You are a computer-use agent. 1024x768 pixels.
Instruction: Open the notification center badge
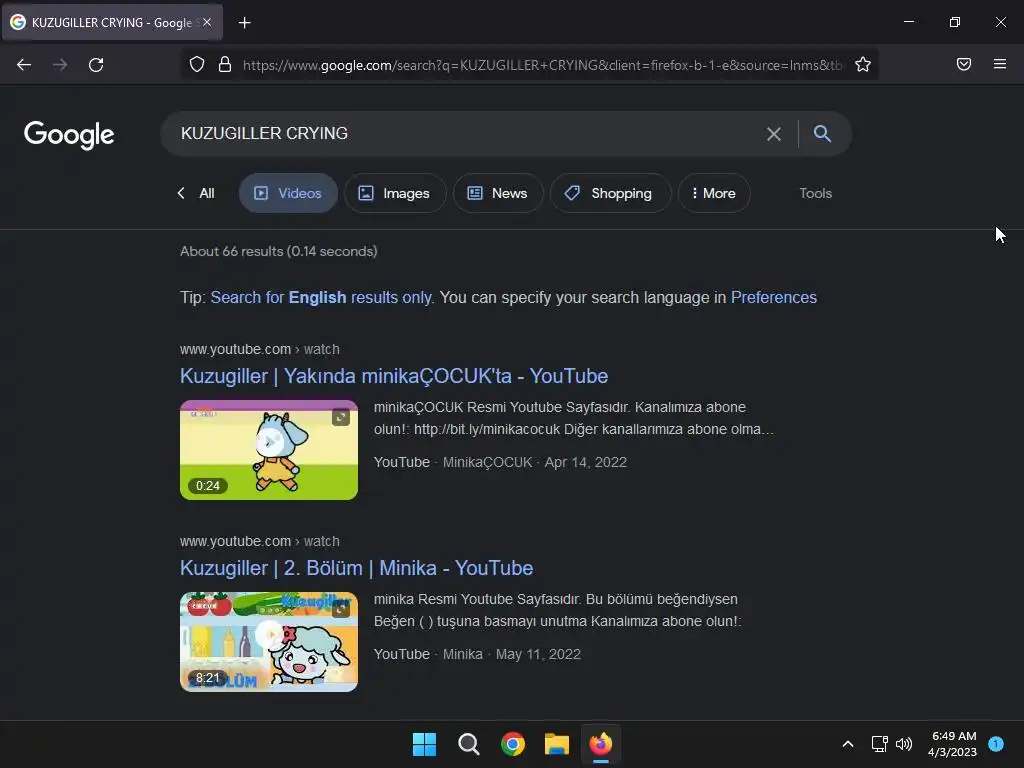pyautogui.click(x=996, y=744)
